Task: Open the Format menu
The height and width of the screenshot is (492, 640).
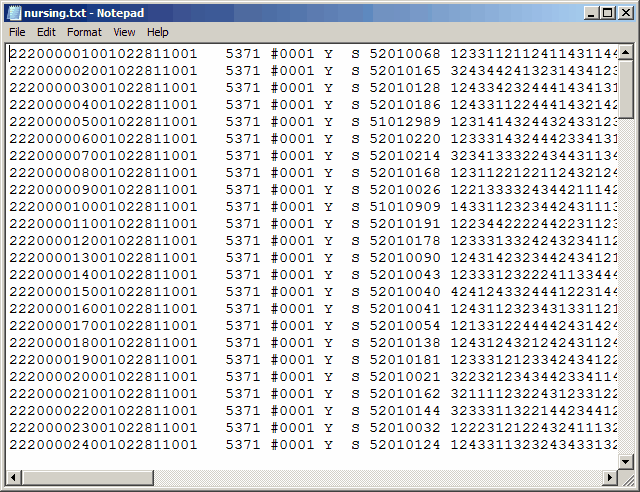Action: [84, 32]
